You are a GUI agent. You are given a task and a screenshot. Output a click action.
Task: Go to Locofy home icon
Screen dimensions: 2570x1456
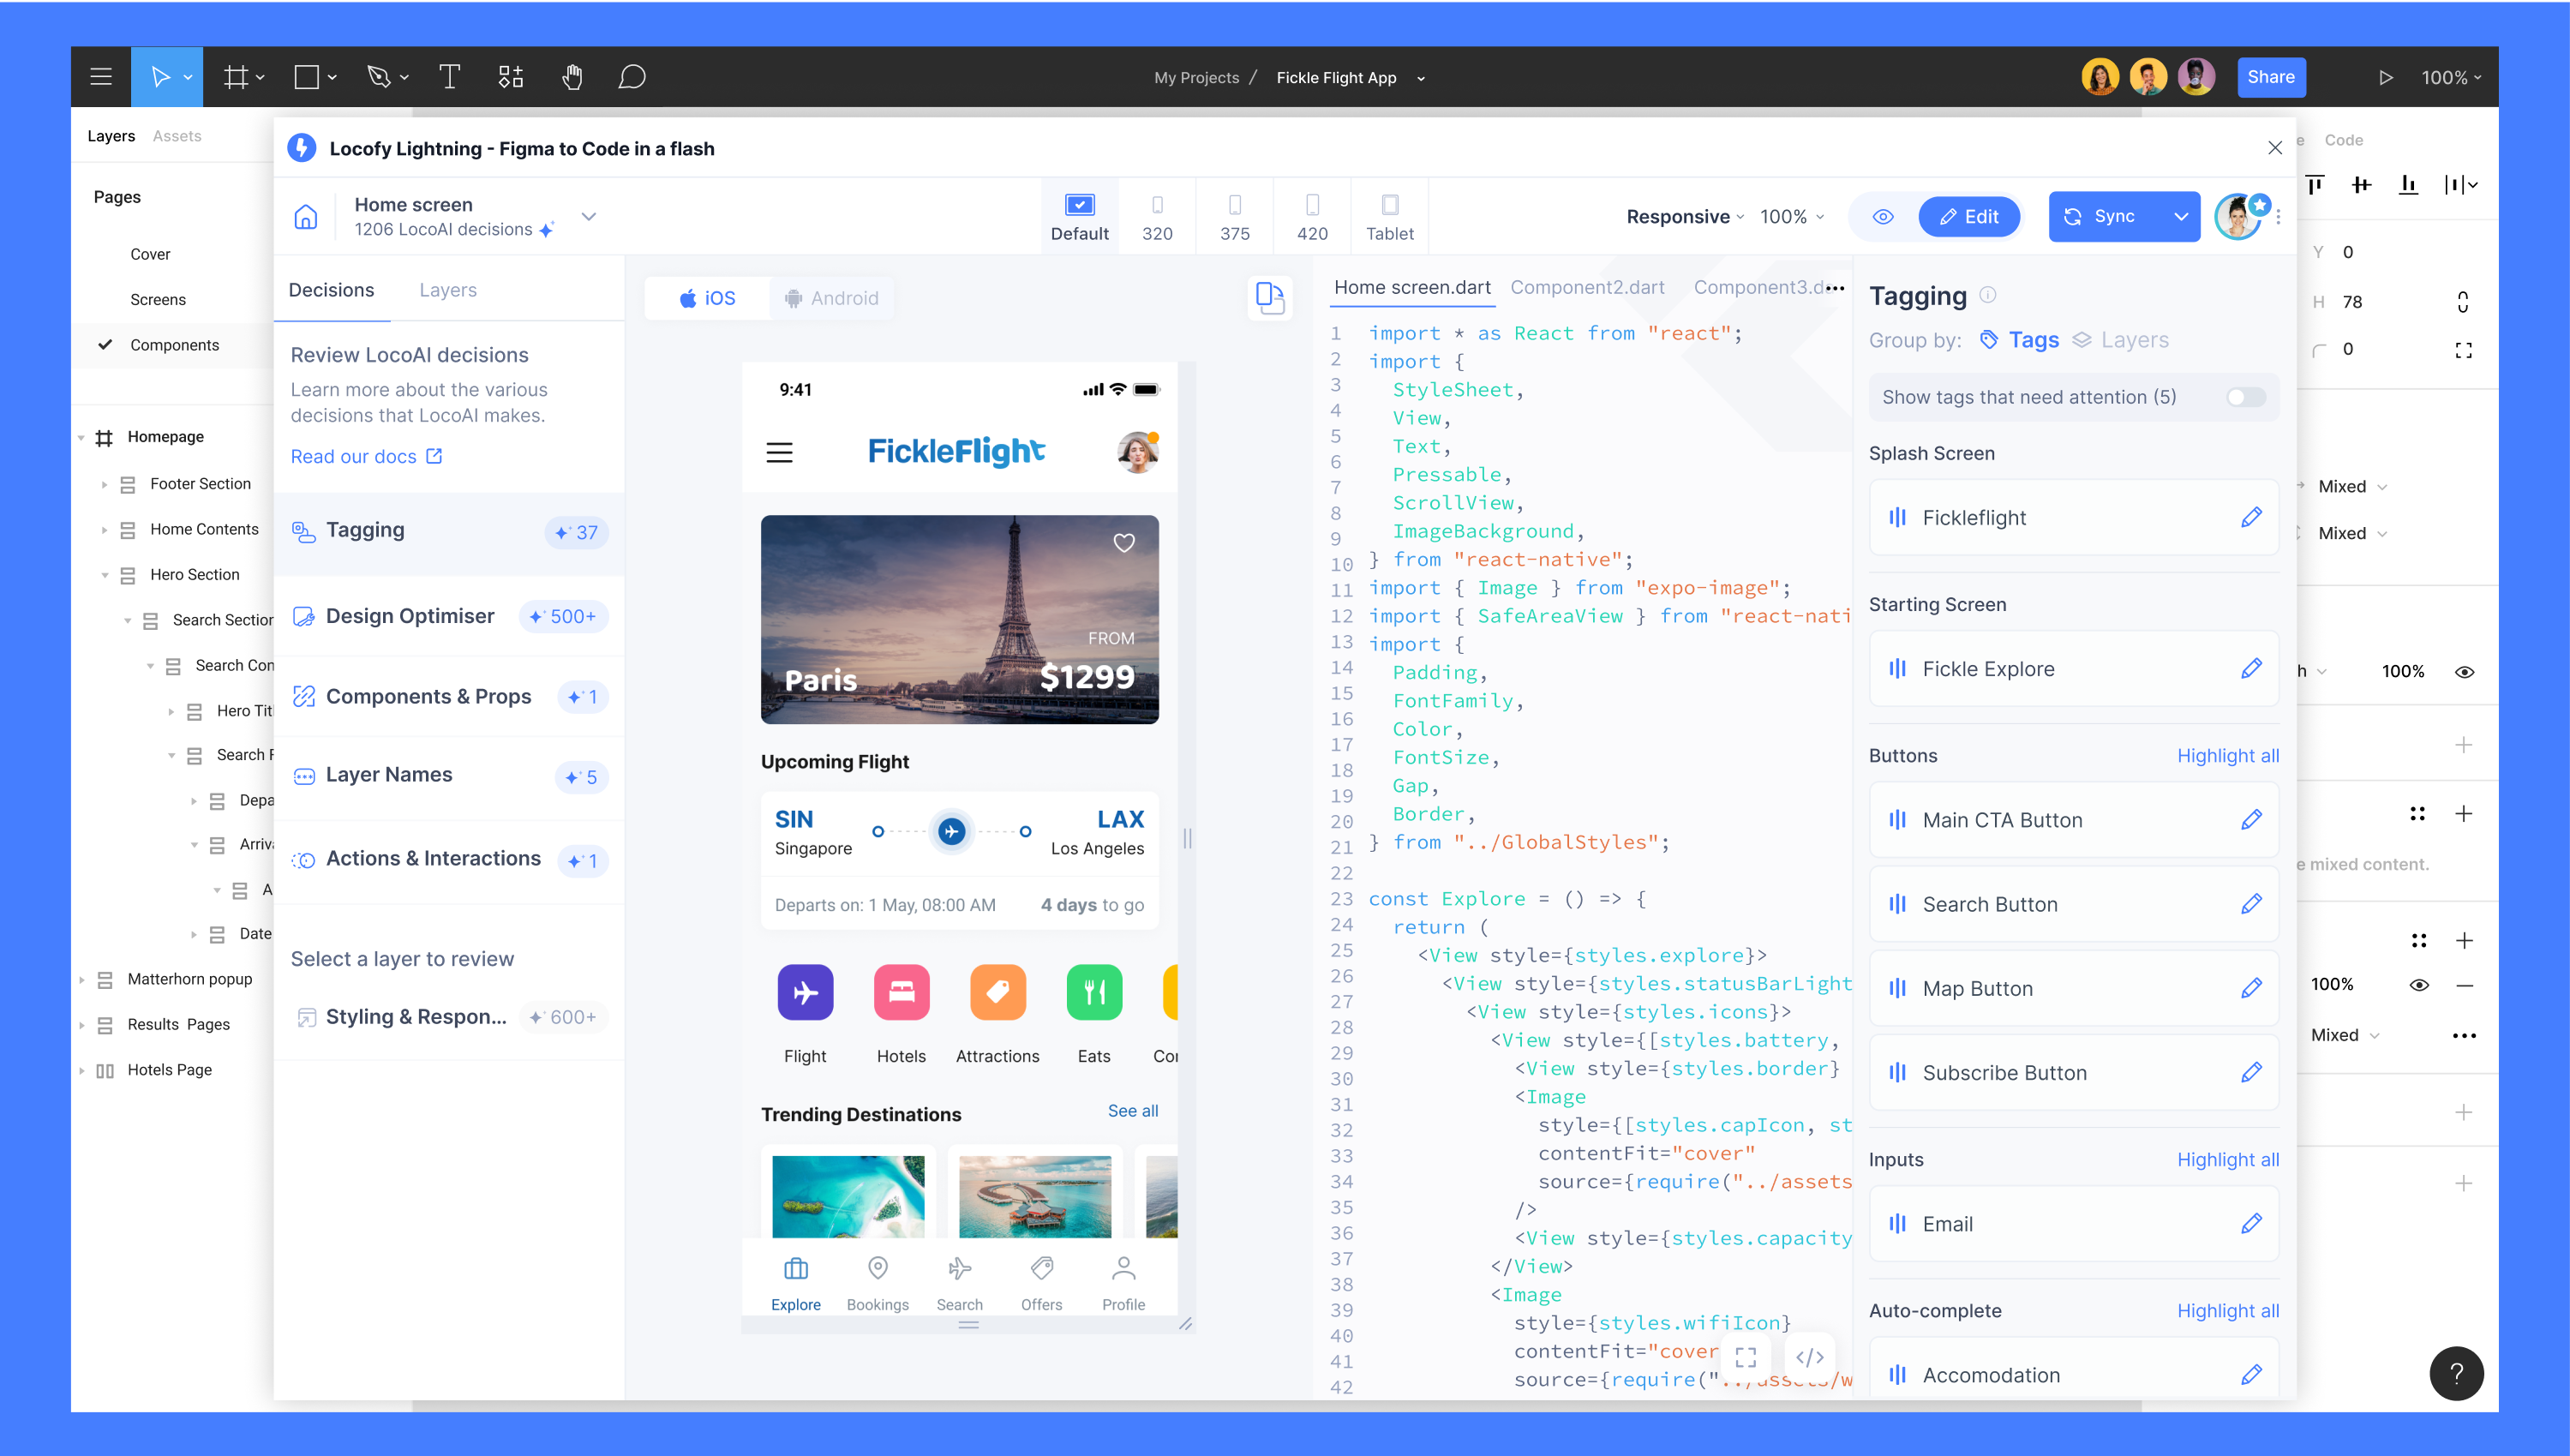[306, 216]
